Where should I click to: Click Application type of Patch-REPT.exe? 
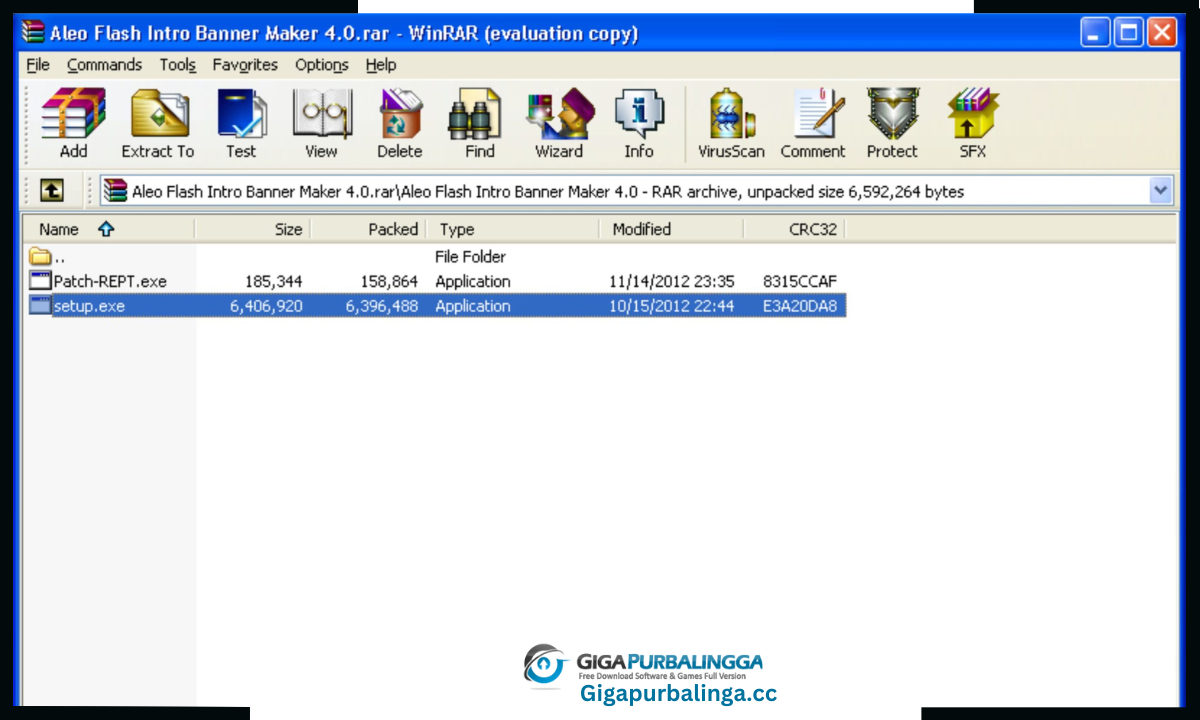click(473, 282)
